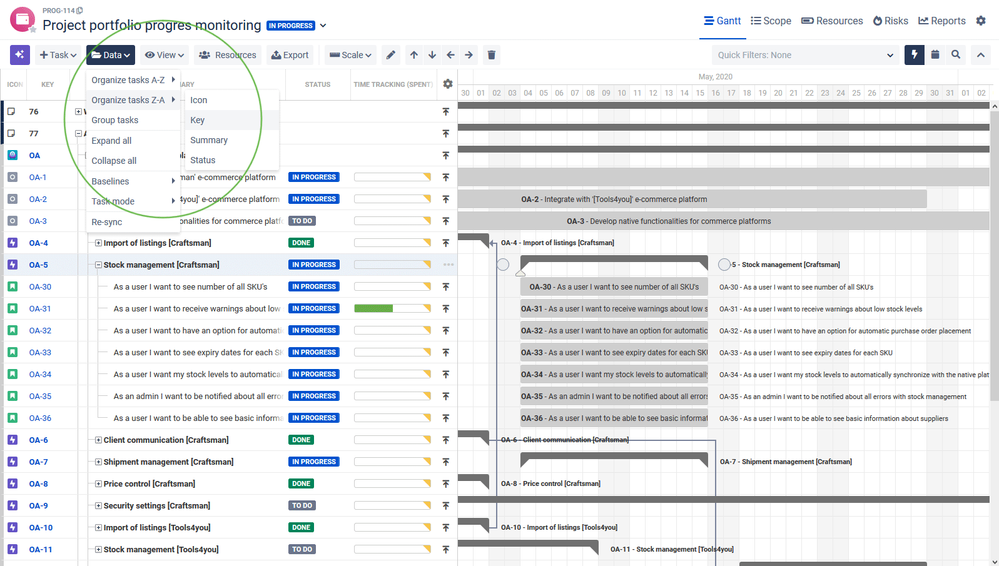Open Baselines submenu
The image size is (999, 566).
(133, 181)
